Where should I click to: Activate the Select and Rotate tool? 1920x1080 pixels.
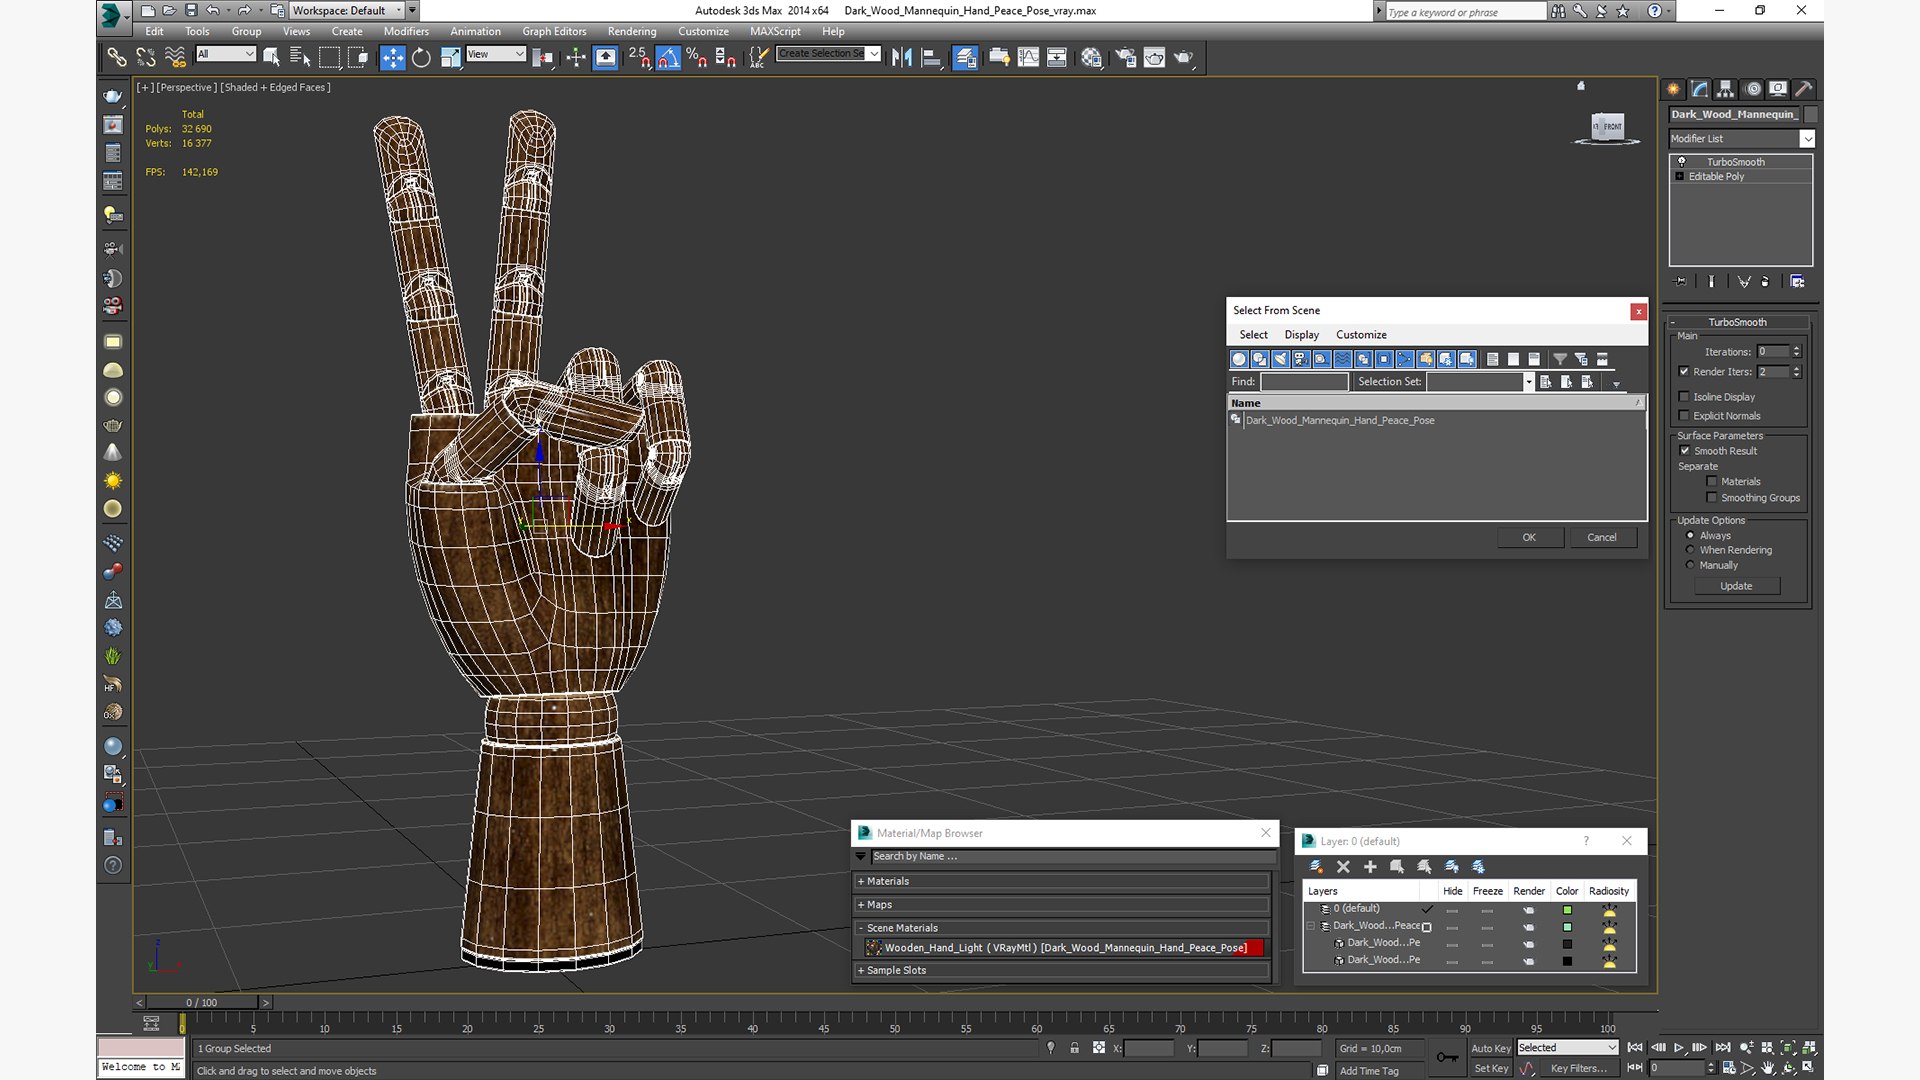pyautogui.click(x=421, y=57)
